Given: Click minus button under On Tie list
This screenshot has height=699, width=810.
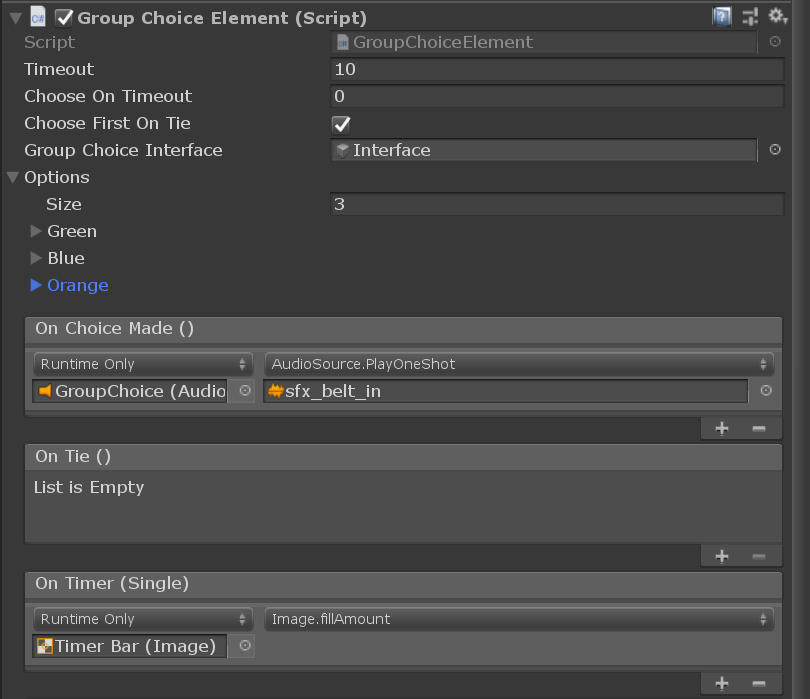Looking at the screenshot, I should pos(758,556).
